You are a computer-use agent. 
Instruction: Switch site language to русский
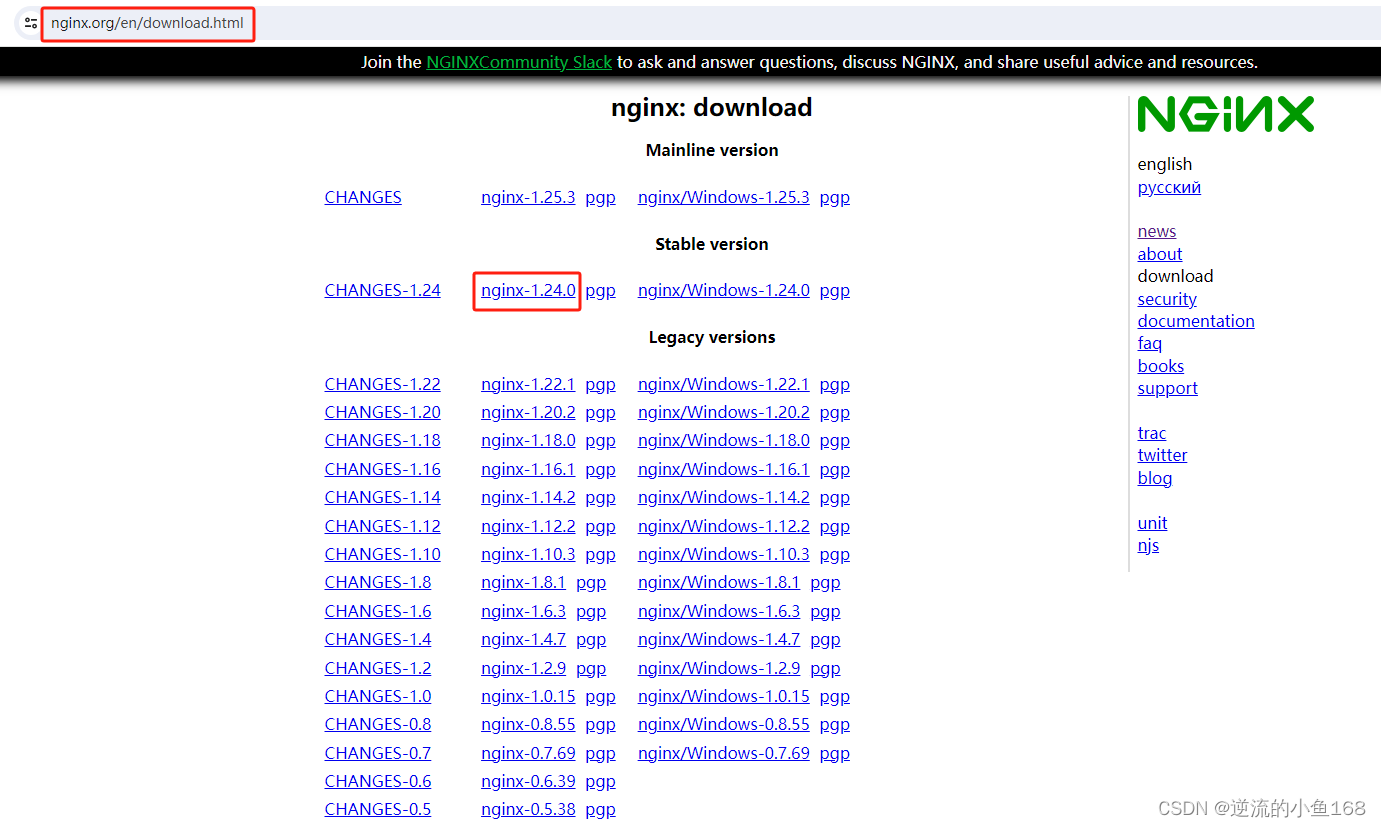click(x=1168, y=187)
